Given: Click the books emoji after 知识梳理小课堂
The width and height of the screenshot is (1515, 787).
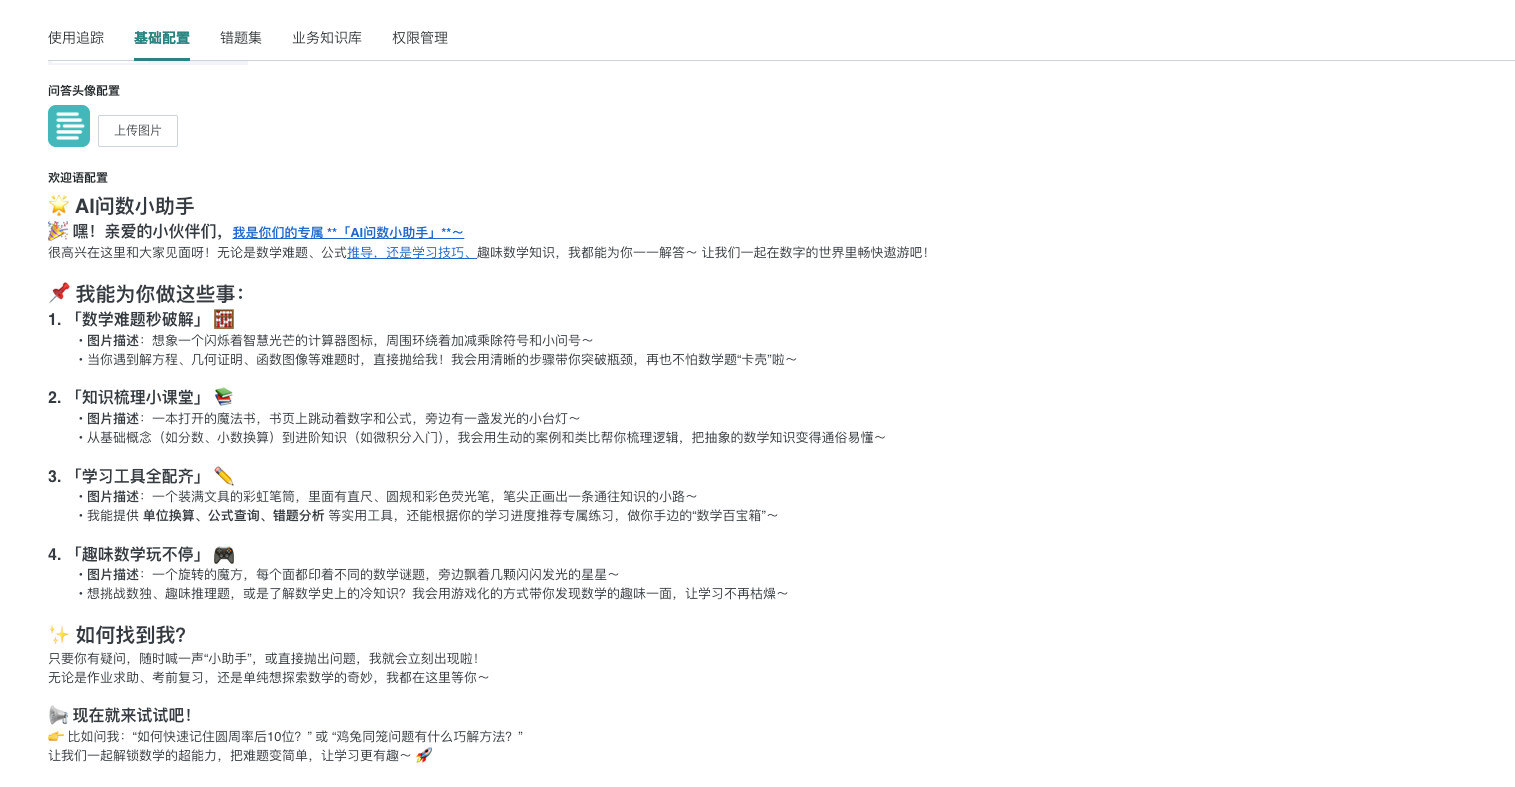Looking at the screenshot, I should (223, 397).
